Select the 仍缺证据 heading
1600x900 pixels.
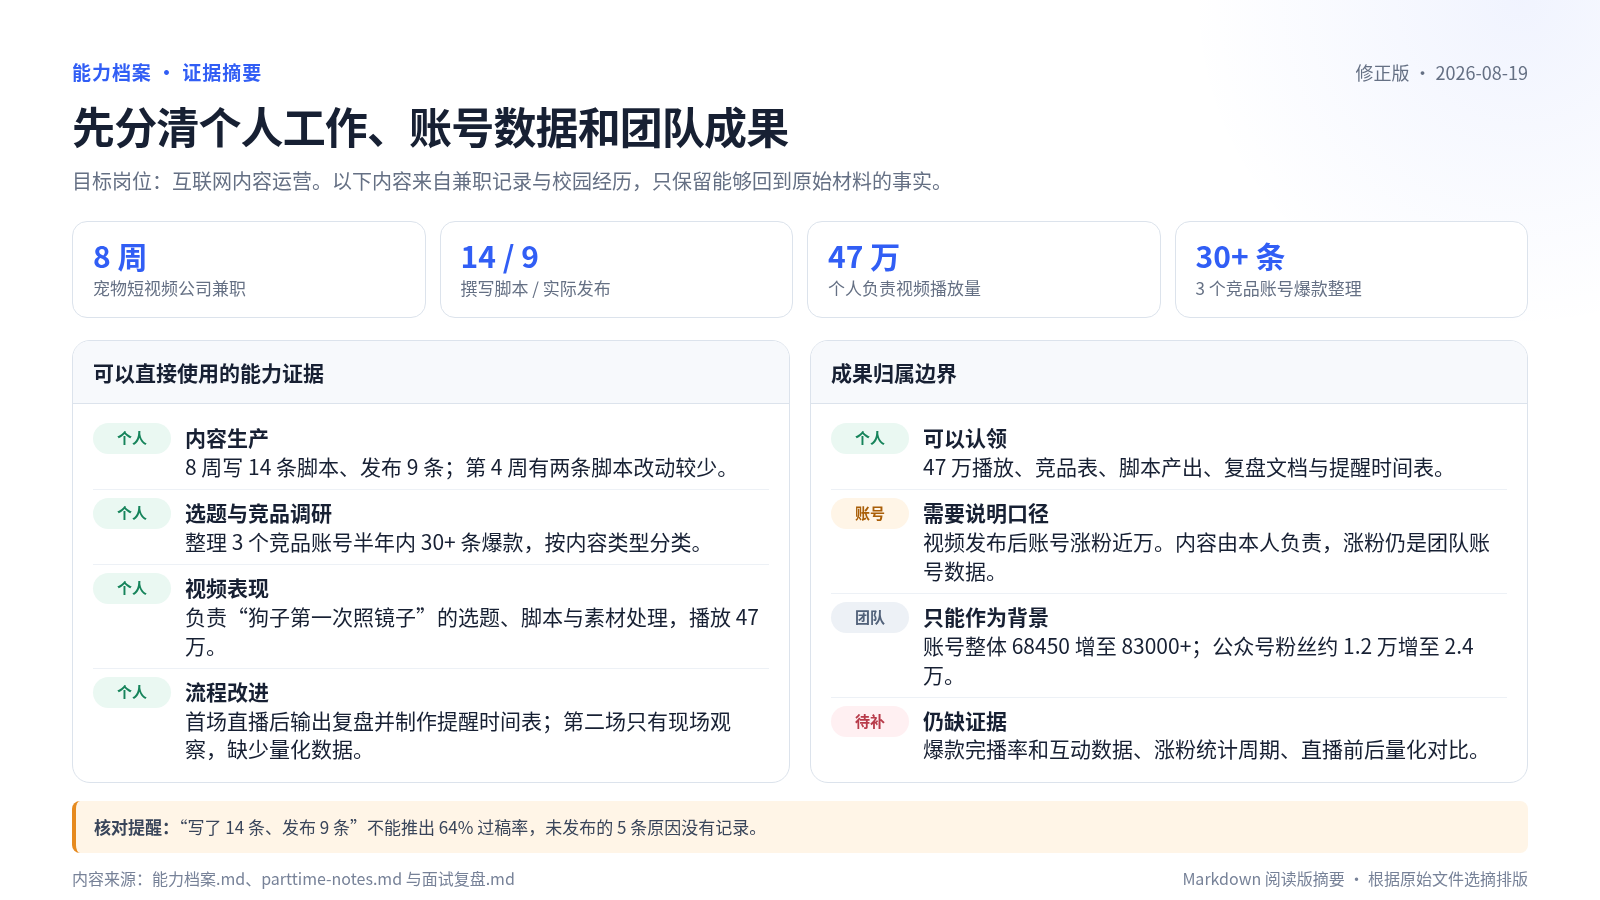click(x=965, y=722)
